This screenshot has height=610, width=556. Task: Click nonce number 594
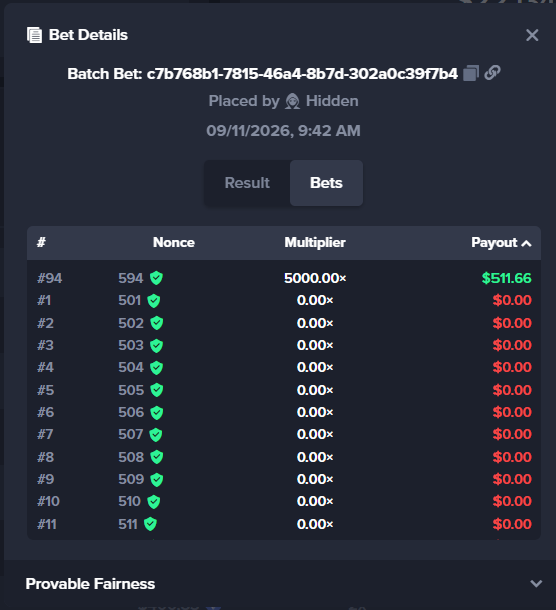(x=131, y=278)
